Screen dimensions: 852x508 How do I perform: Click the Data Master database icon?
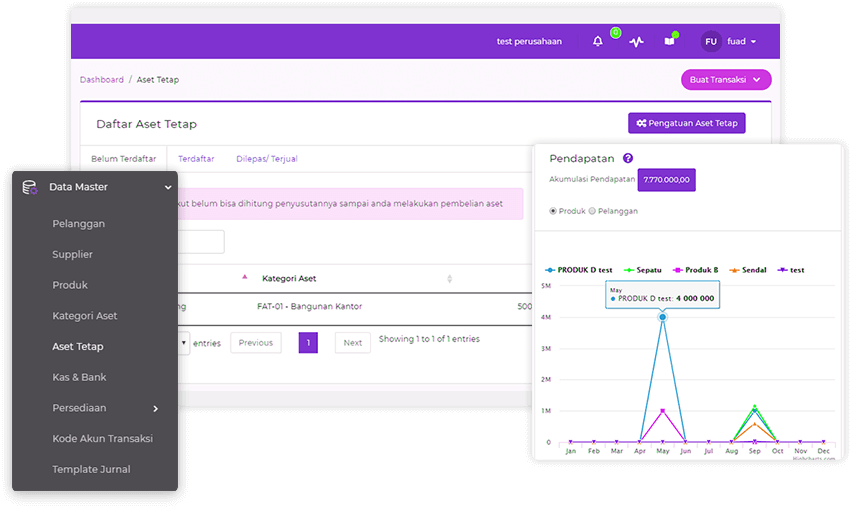(30, 187)
